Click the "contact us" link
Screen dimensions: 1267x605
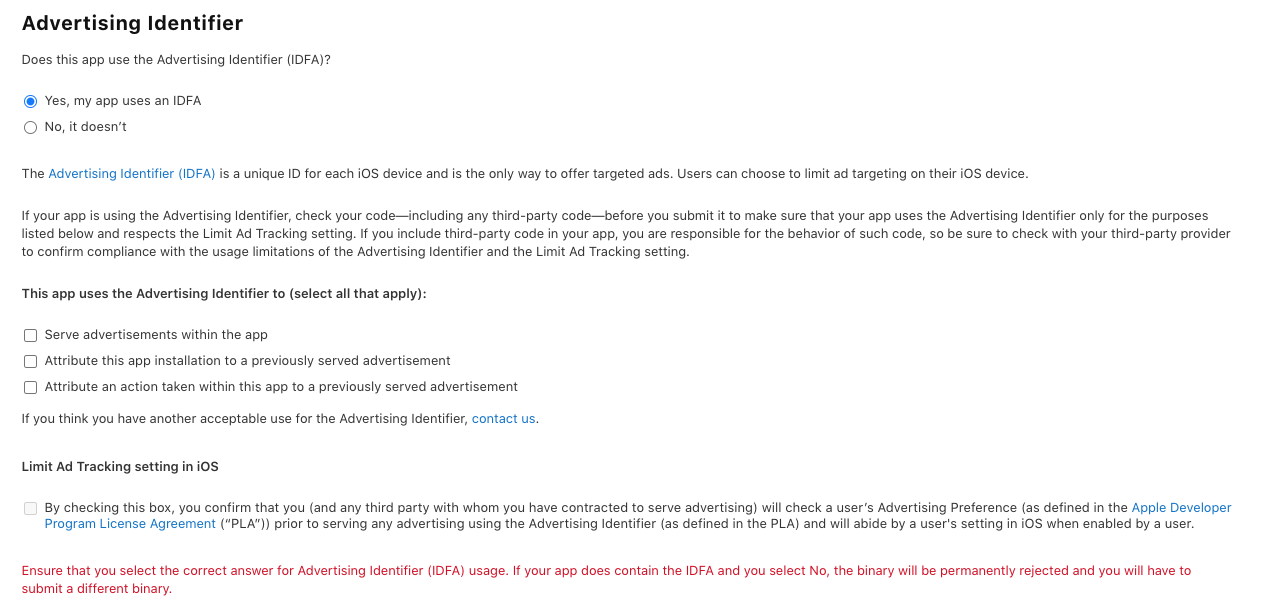tap(503, 418)
